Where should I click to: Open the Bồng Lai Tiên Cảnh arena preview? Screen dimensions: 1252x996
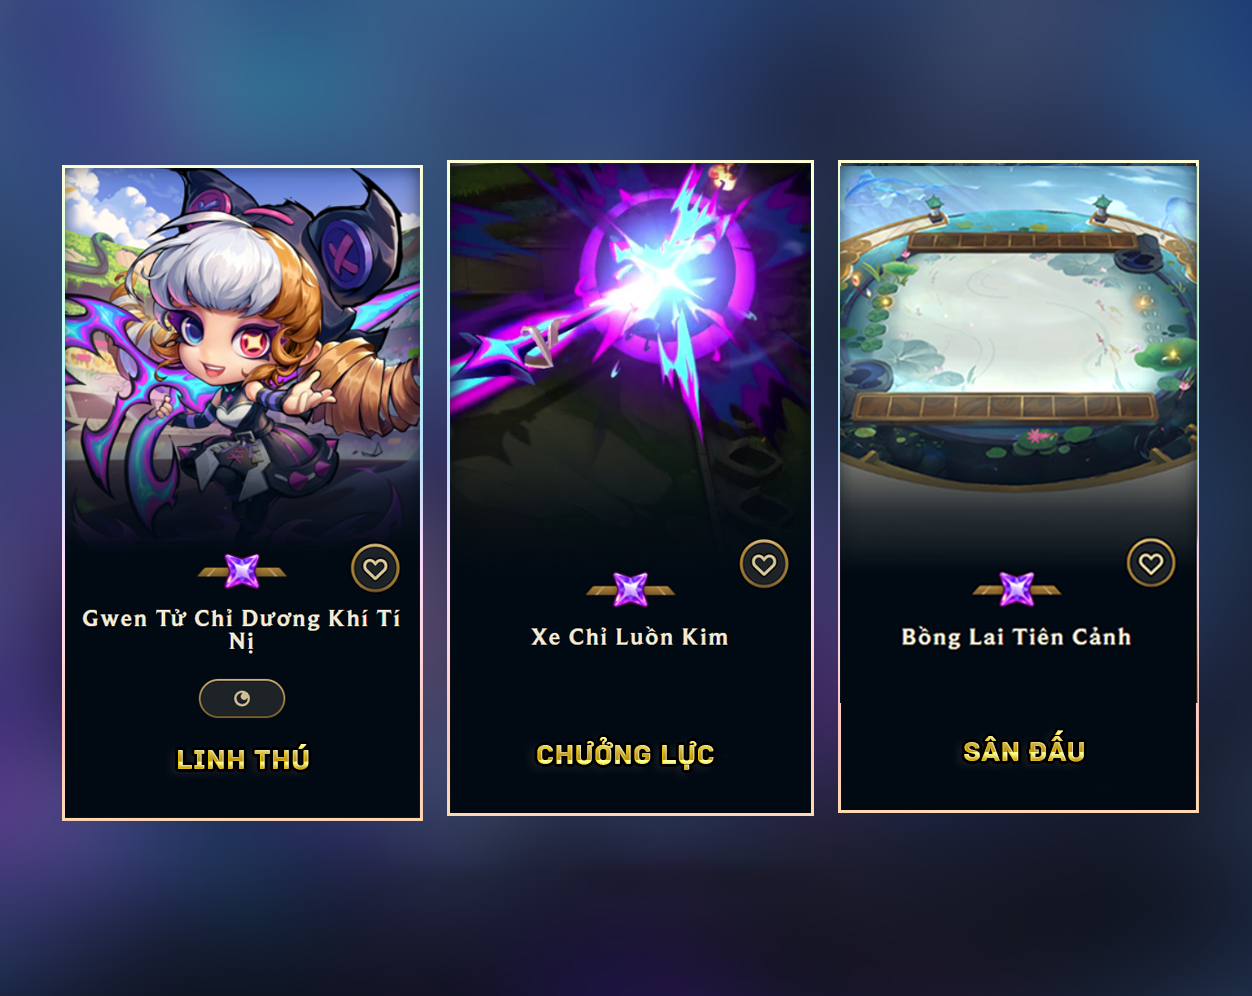click(x=1018, y=330)
